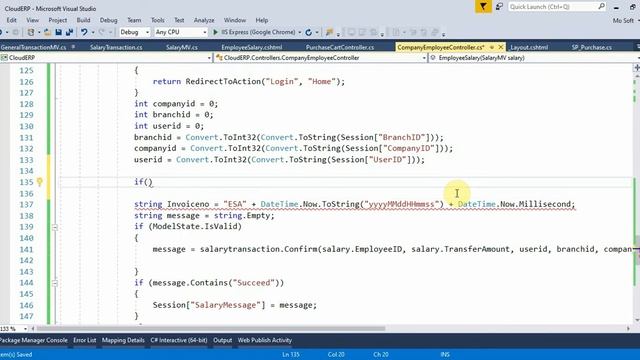The image size is (640, 360).
Task: Switch to SalaryTransaction.cs tab
Action: 116,47
